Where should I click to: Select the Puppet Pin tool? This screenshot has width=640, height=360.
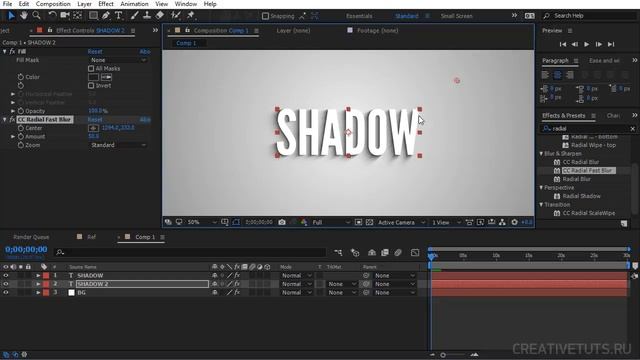[190, 16]
